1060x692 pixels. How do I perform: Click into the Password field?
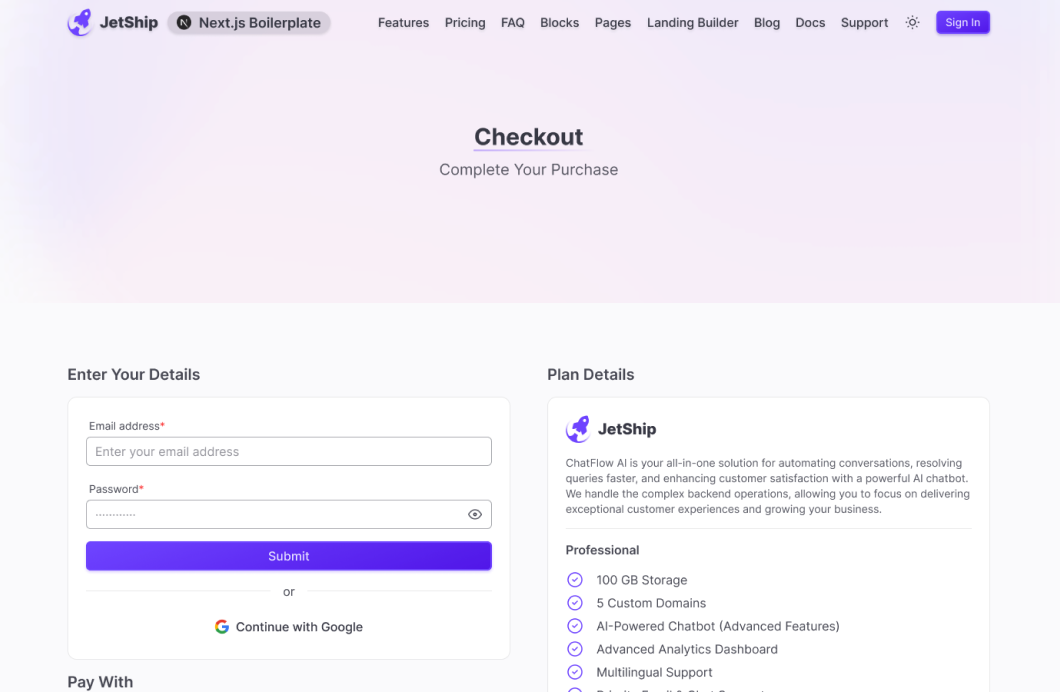pos(270,514)
